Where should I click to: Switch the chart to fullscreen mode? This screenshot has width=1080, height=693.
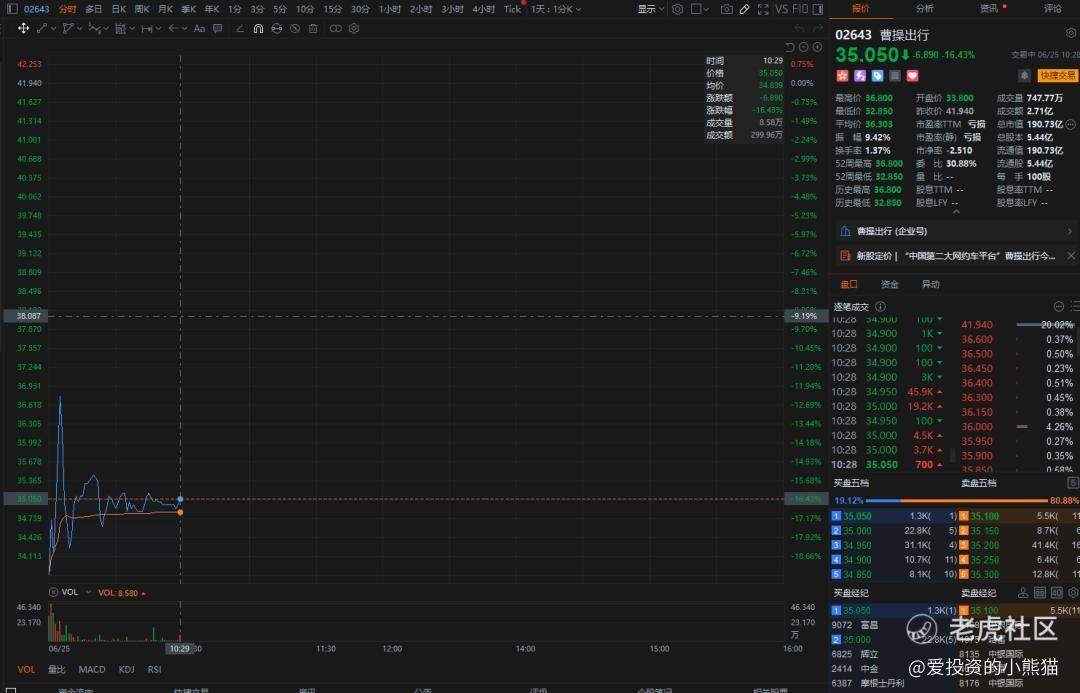tap(762, 9)
